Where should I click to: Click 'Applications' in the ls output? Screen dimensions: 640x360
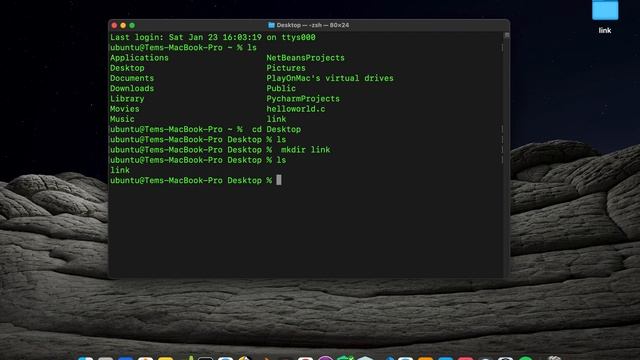tap(139, 58)
